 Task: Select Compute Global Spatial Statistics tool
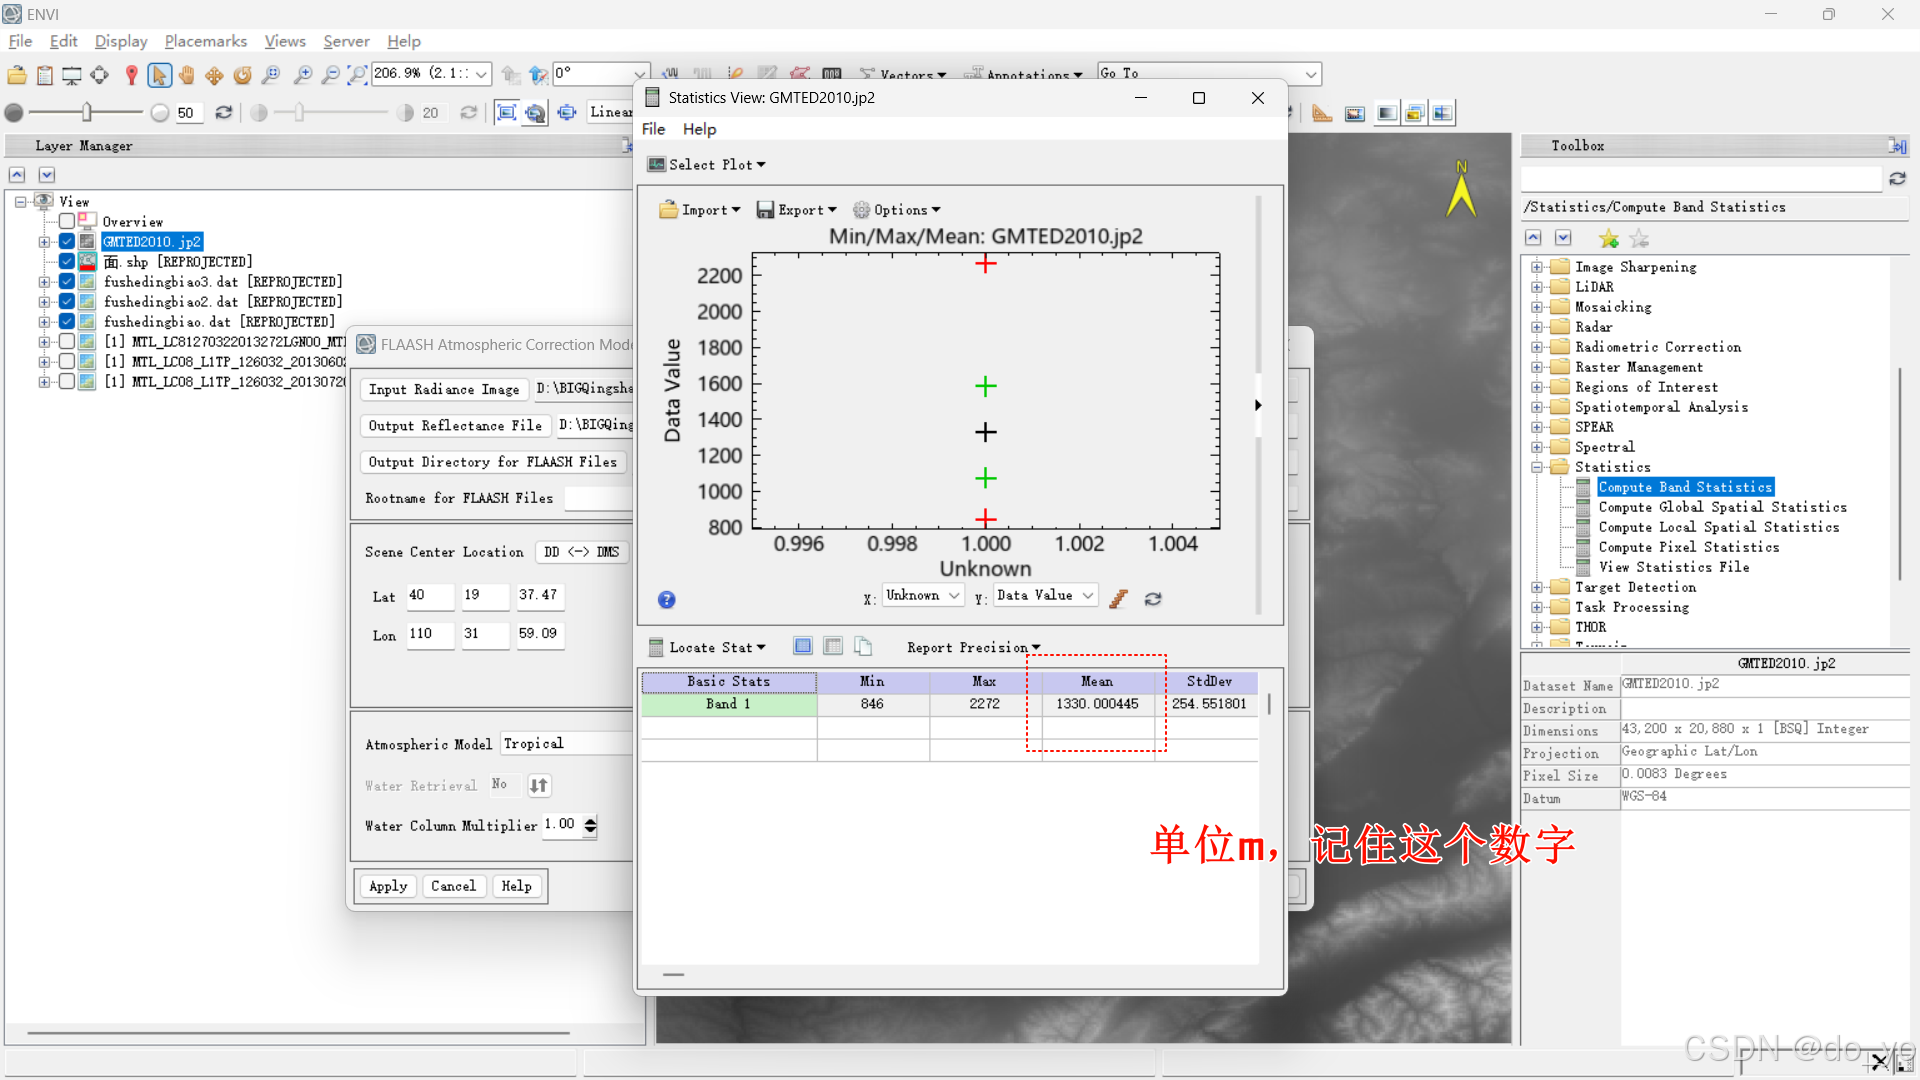pyautogui.click(x=1722, y=507)
